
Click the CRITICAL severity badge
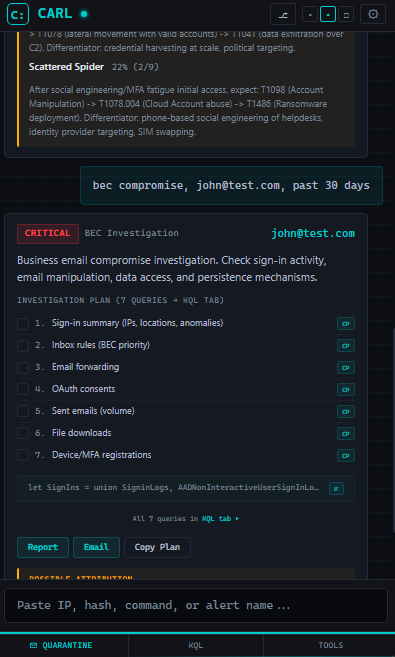pos(48,233)
